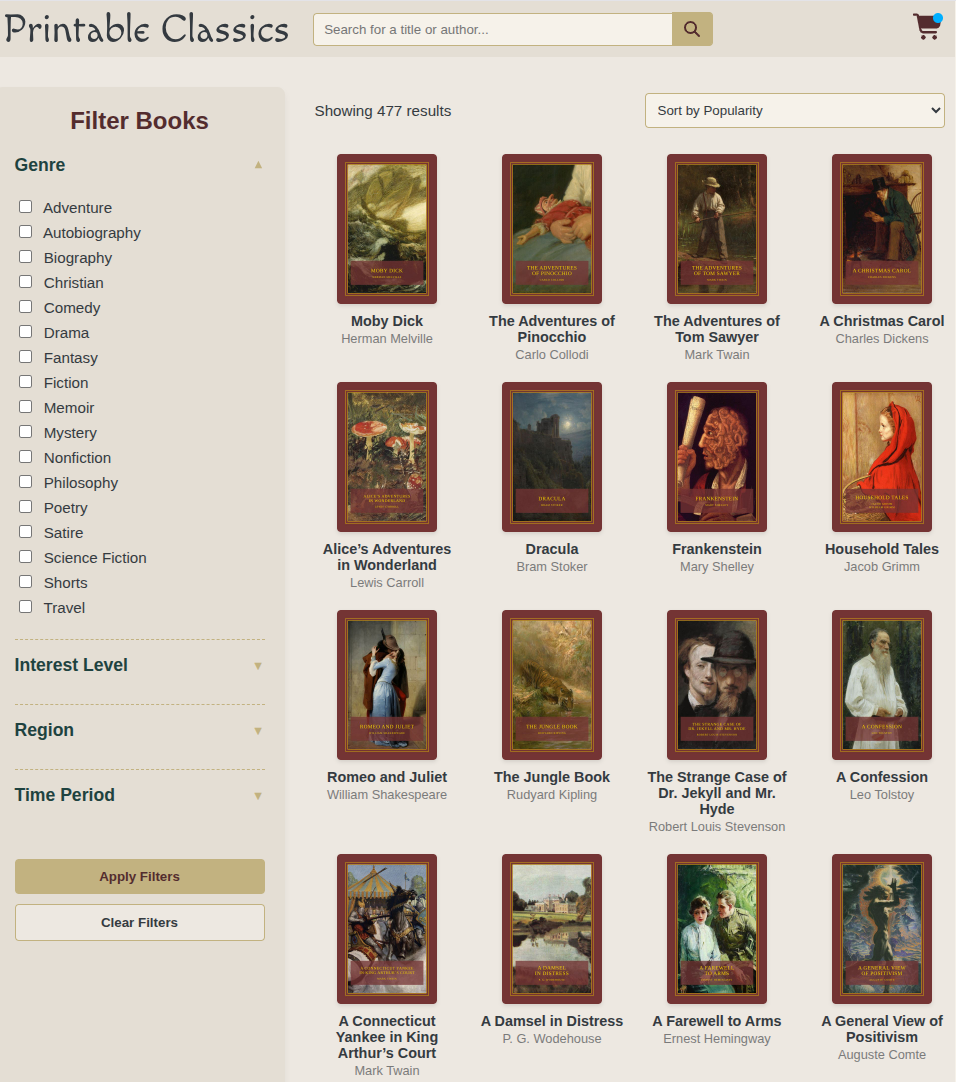Open the Sort by Popularity dropdown
Viewport: 956px width, 1082px height.
[794, 110]
